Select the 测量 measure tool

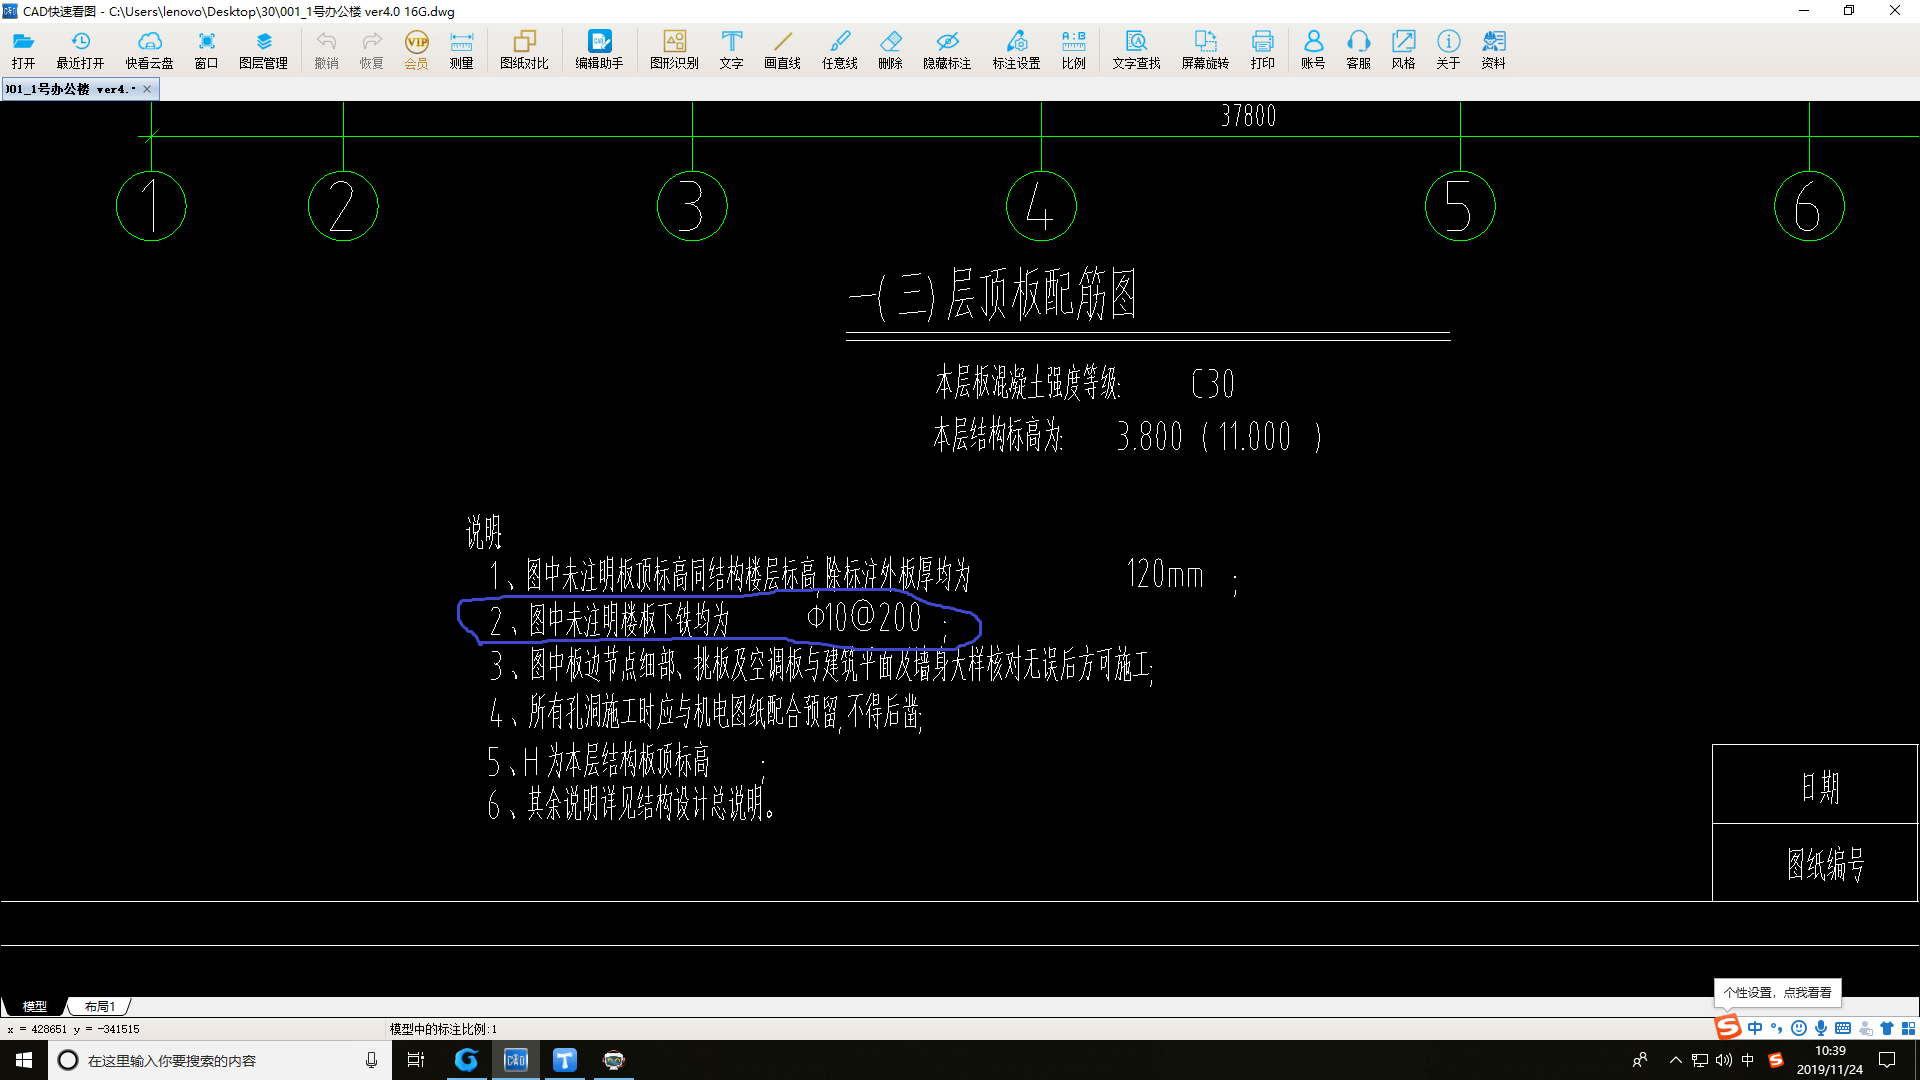click(461, 50)
